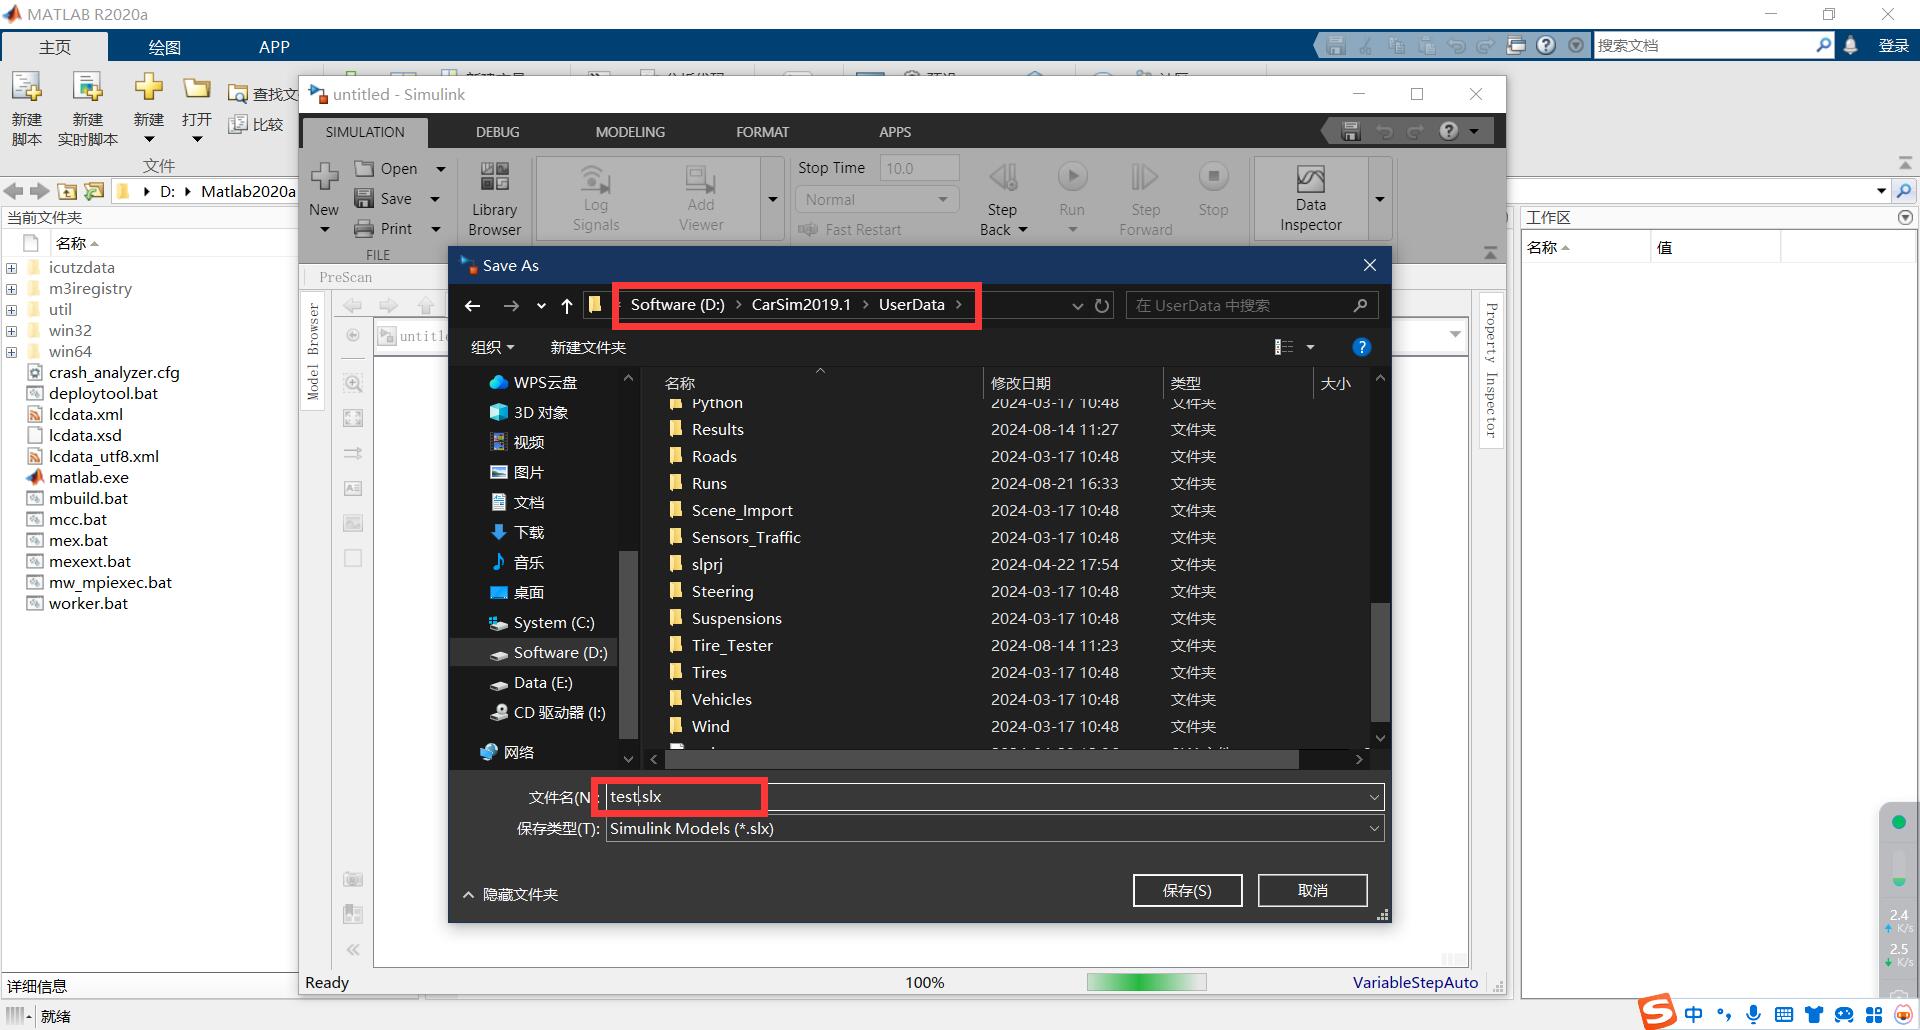Collapse 隐藏文件夹 folder pane
Viewport: 1920px width, 1030px height.
pos(510,894)
